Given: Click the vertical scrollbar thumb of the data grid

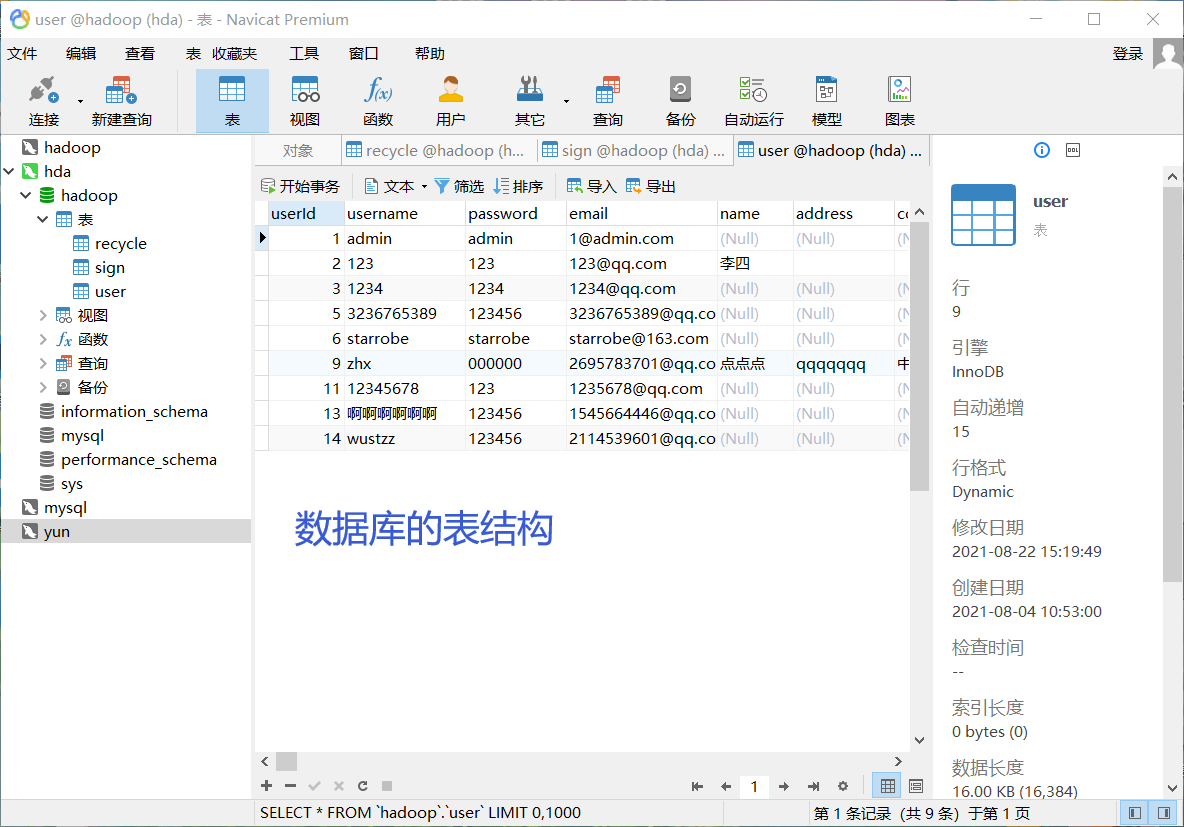Looking at the screenshot, I should point(919,356).
